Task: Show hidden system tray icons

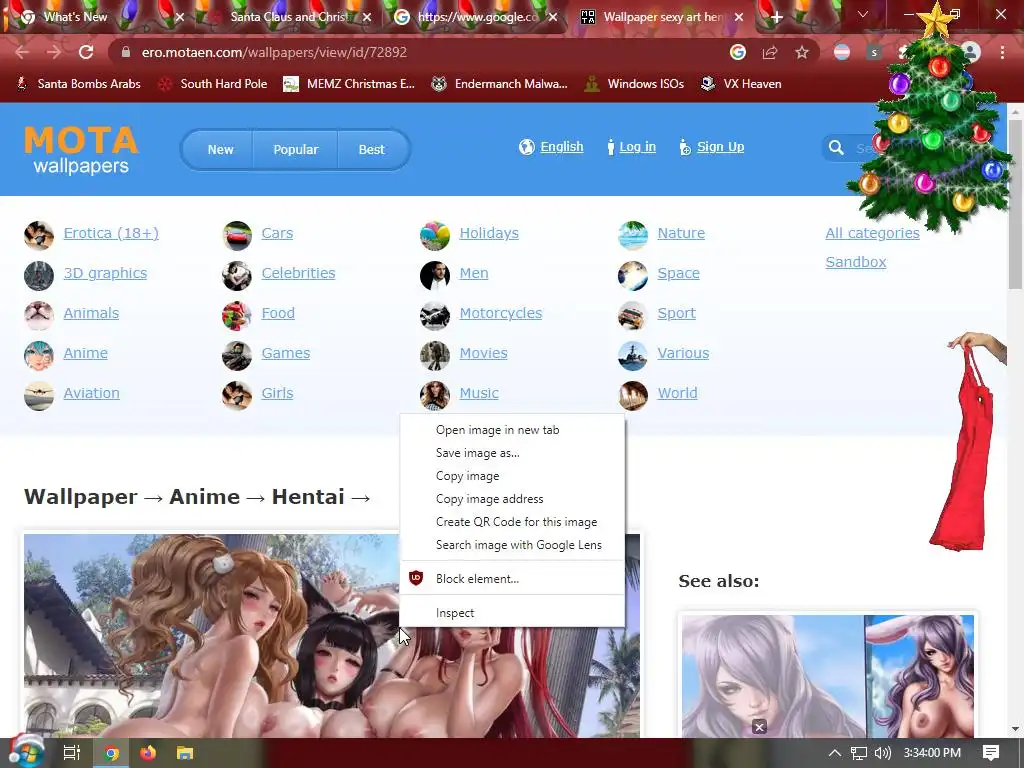Action: [835, 753]
